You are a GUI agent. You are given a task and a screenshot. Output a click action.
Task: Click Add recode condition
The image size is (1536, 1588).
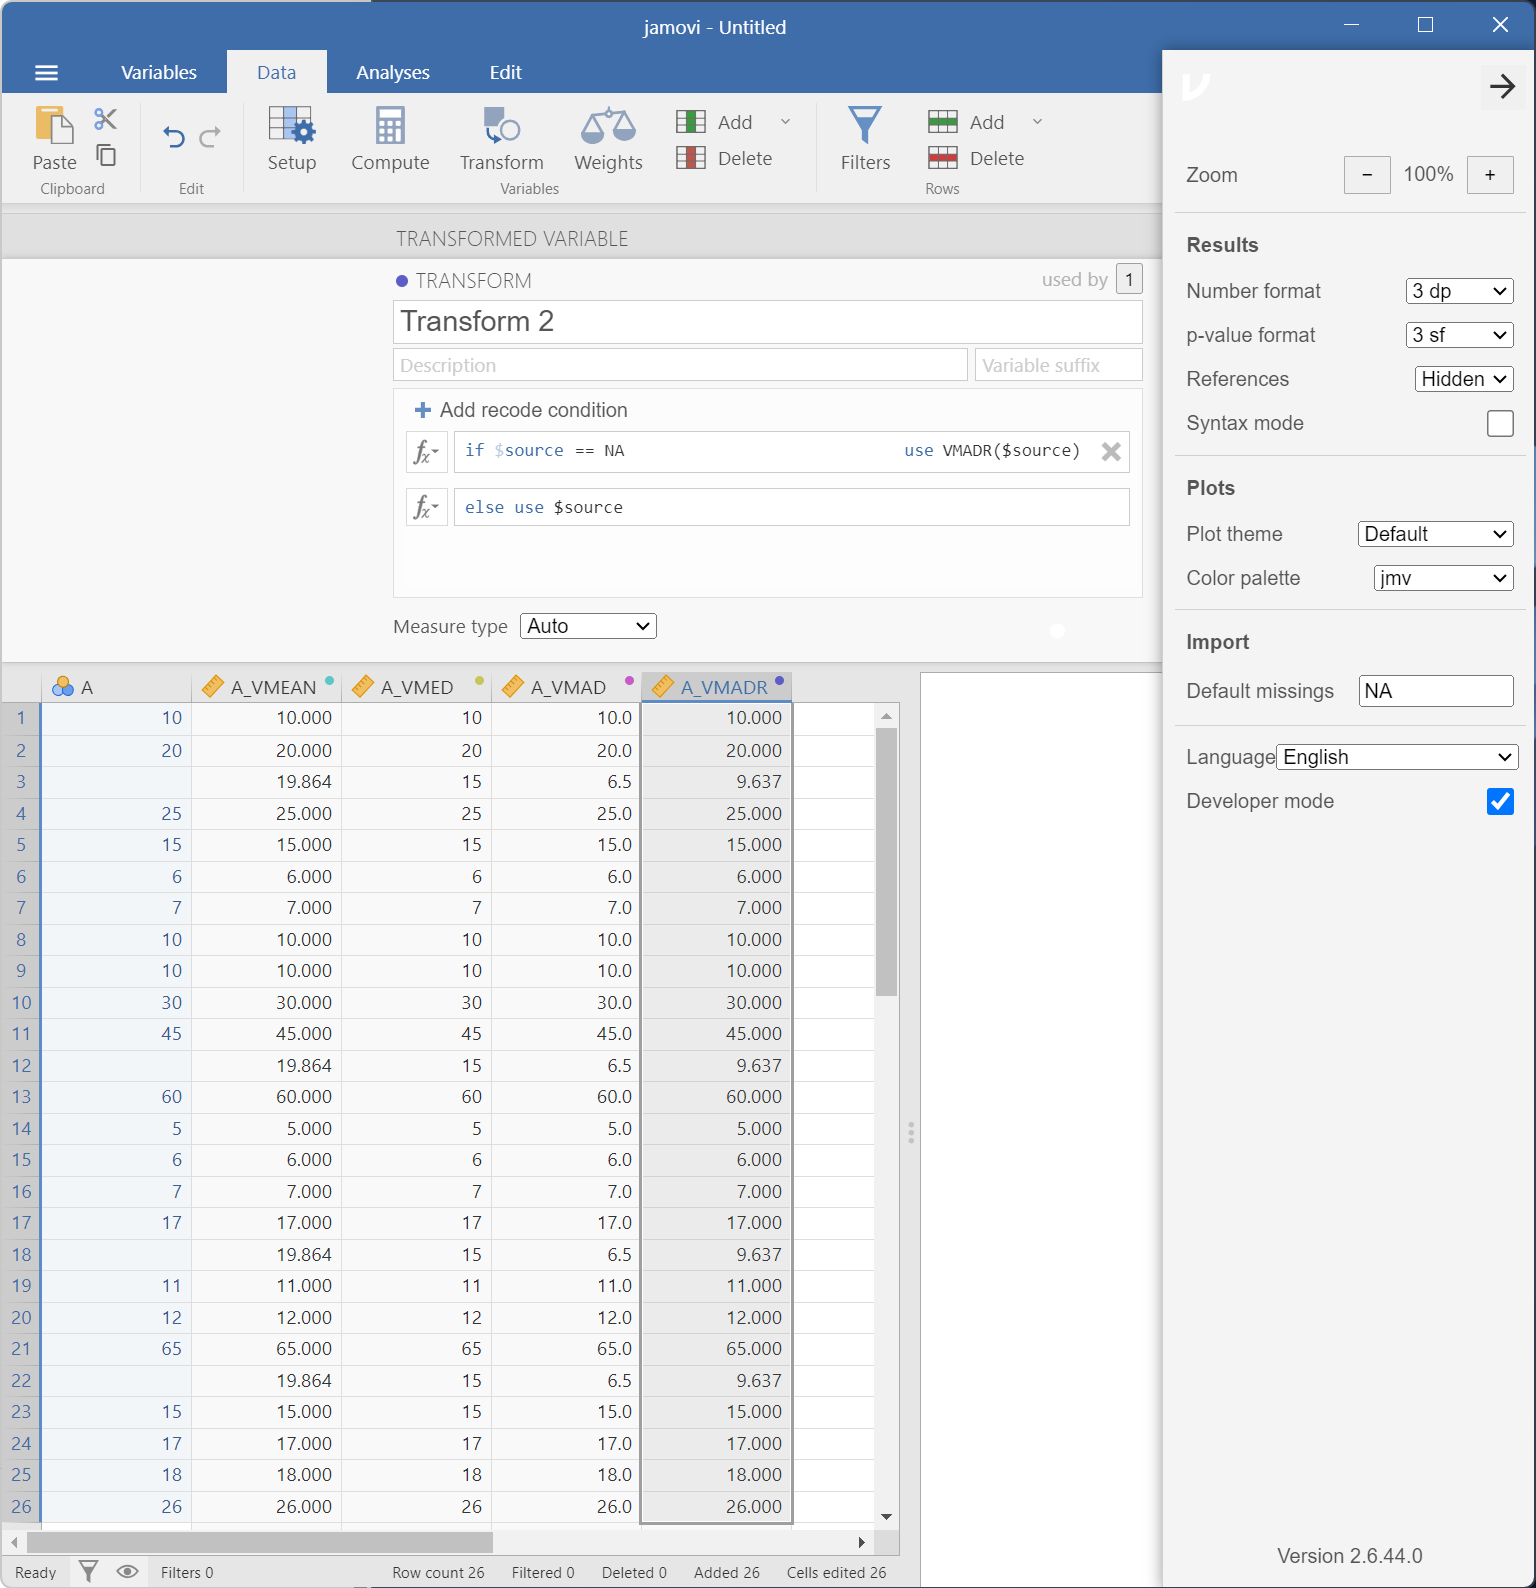(x=521, y=410)
